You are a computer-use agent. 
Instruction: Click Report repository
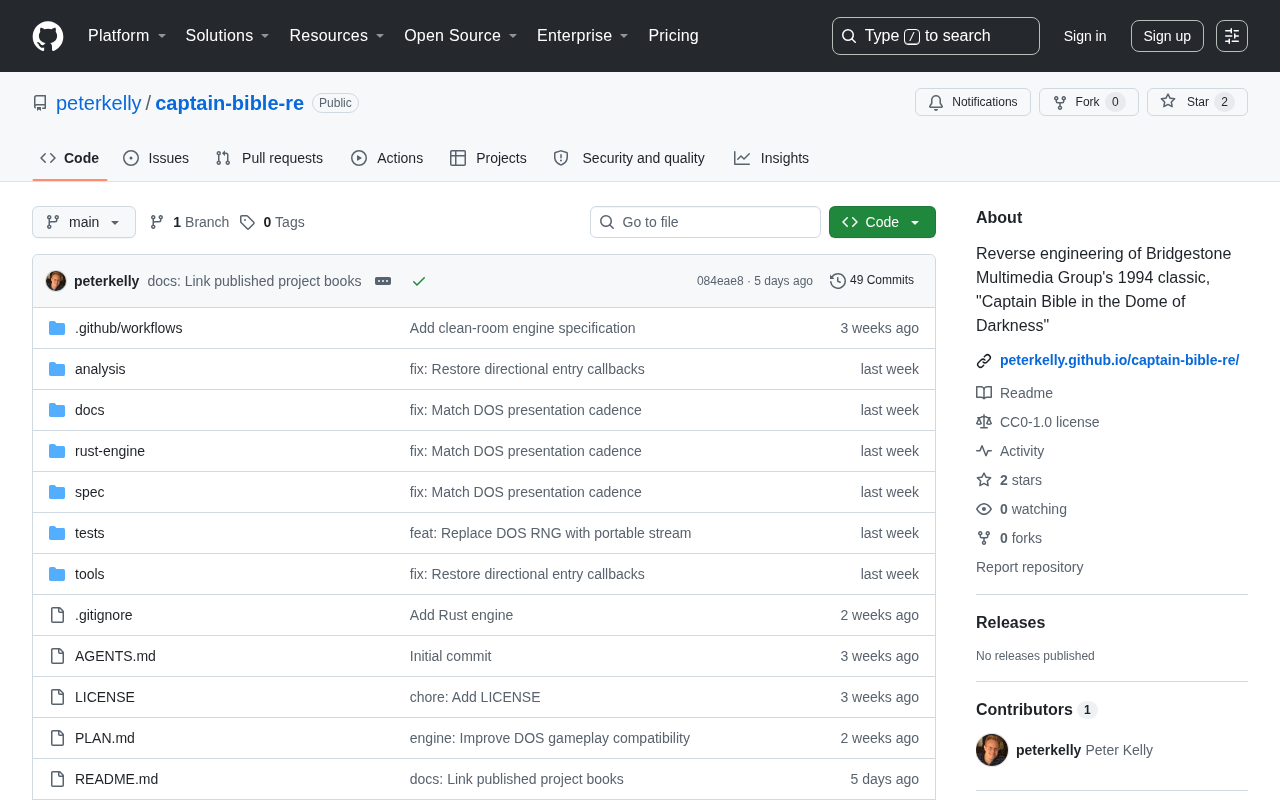tap(1029, 567)
